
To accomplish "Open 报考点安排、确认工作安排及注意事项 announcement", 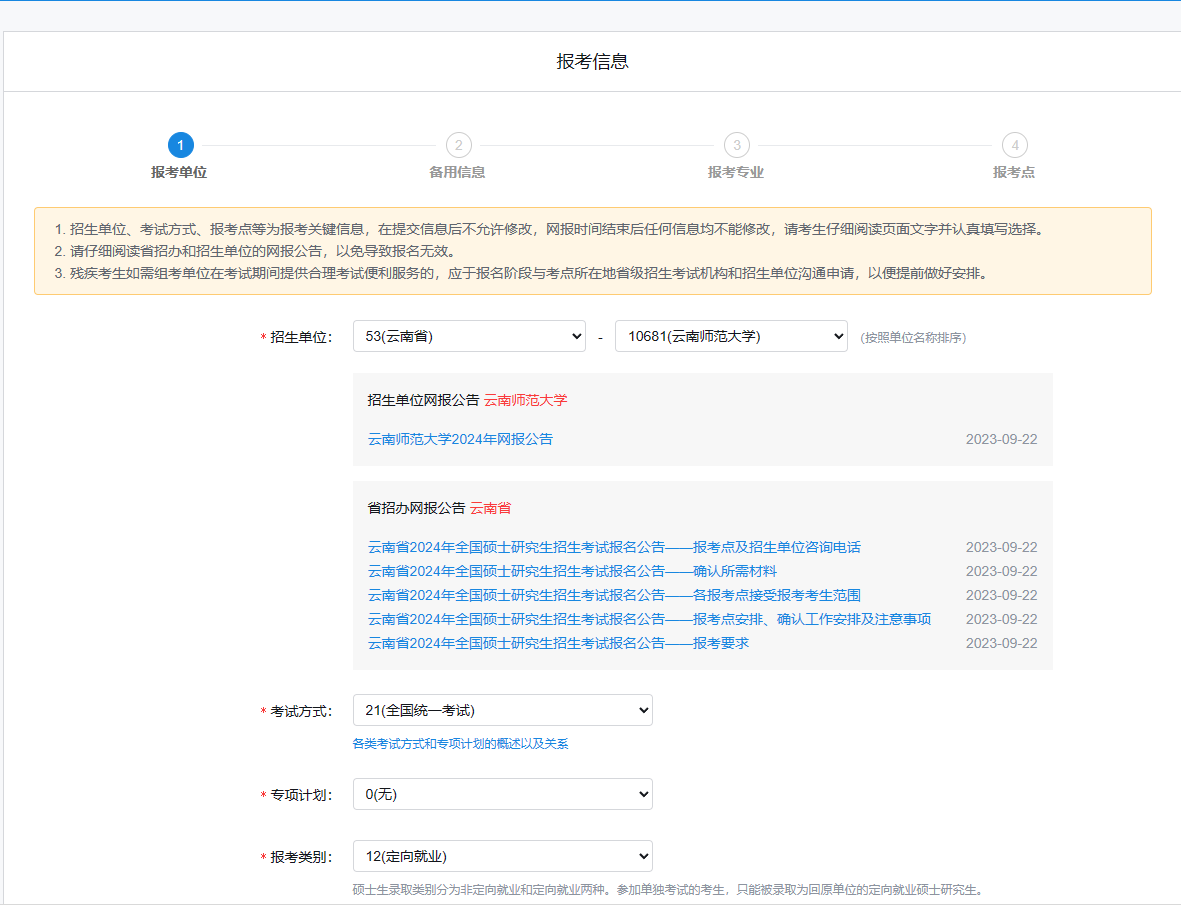I will 649,619.
